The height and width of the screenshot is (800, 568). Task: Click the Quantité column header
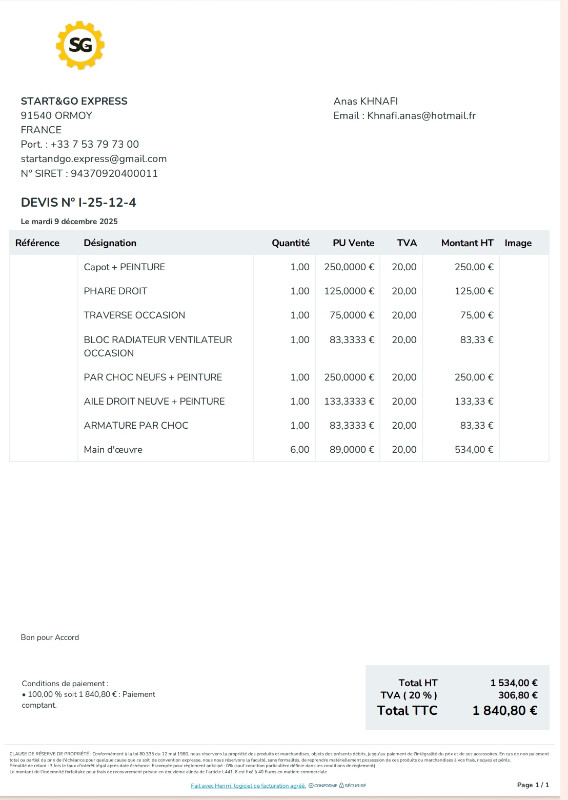click(x=290, y=243)
